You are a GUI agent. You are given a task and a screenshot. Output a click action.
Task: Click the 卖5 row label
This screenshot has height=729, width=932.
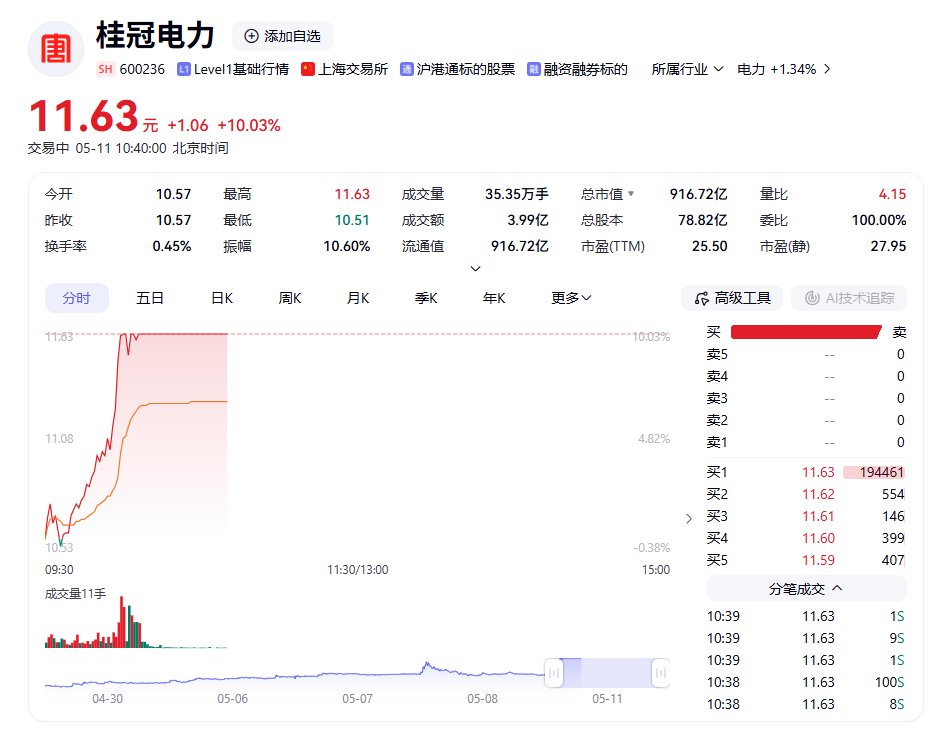click(717, 354)
